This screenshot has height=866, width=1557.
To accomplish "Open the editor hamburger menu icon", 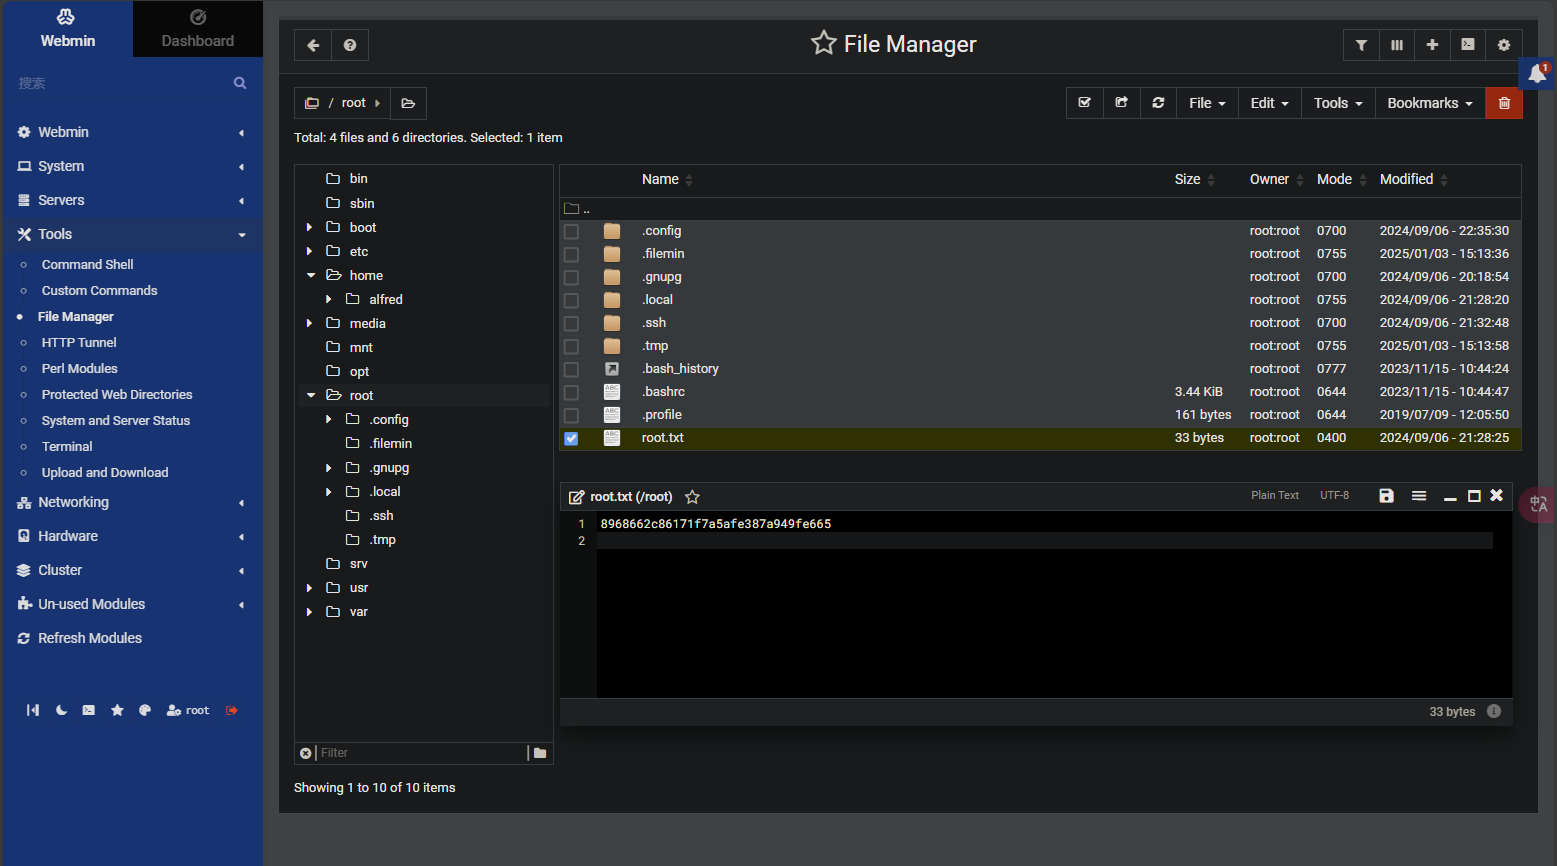I will [x=1419, y=496].
